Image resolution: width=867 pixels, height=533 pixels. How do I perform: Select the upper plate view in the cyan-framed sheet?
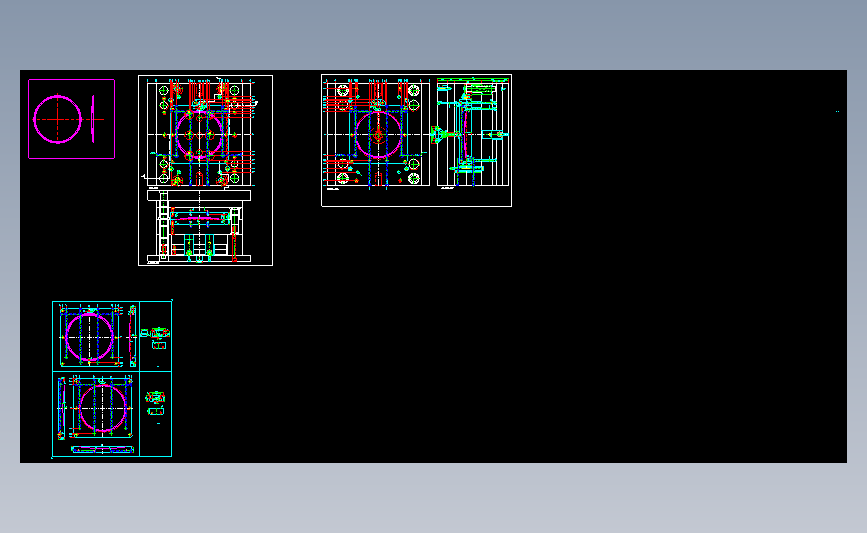(x=90, y=336)
